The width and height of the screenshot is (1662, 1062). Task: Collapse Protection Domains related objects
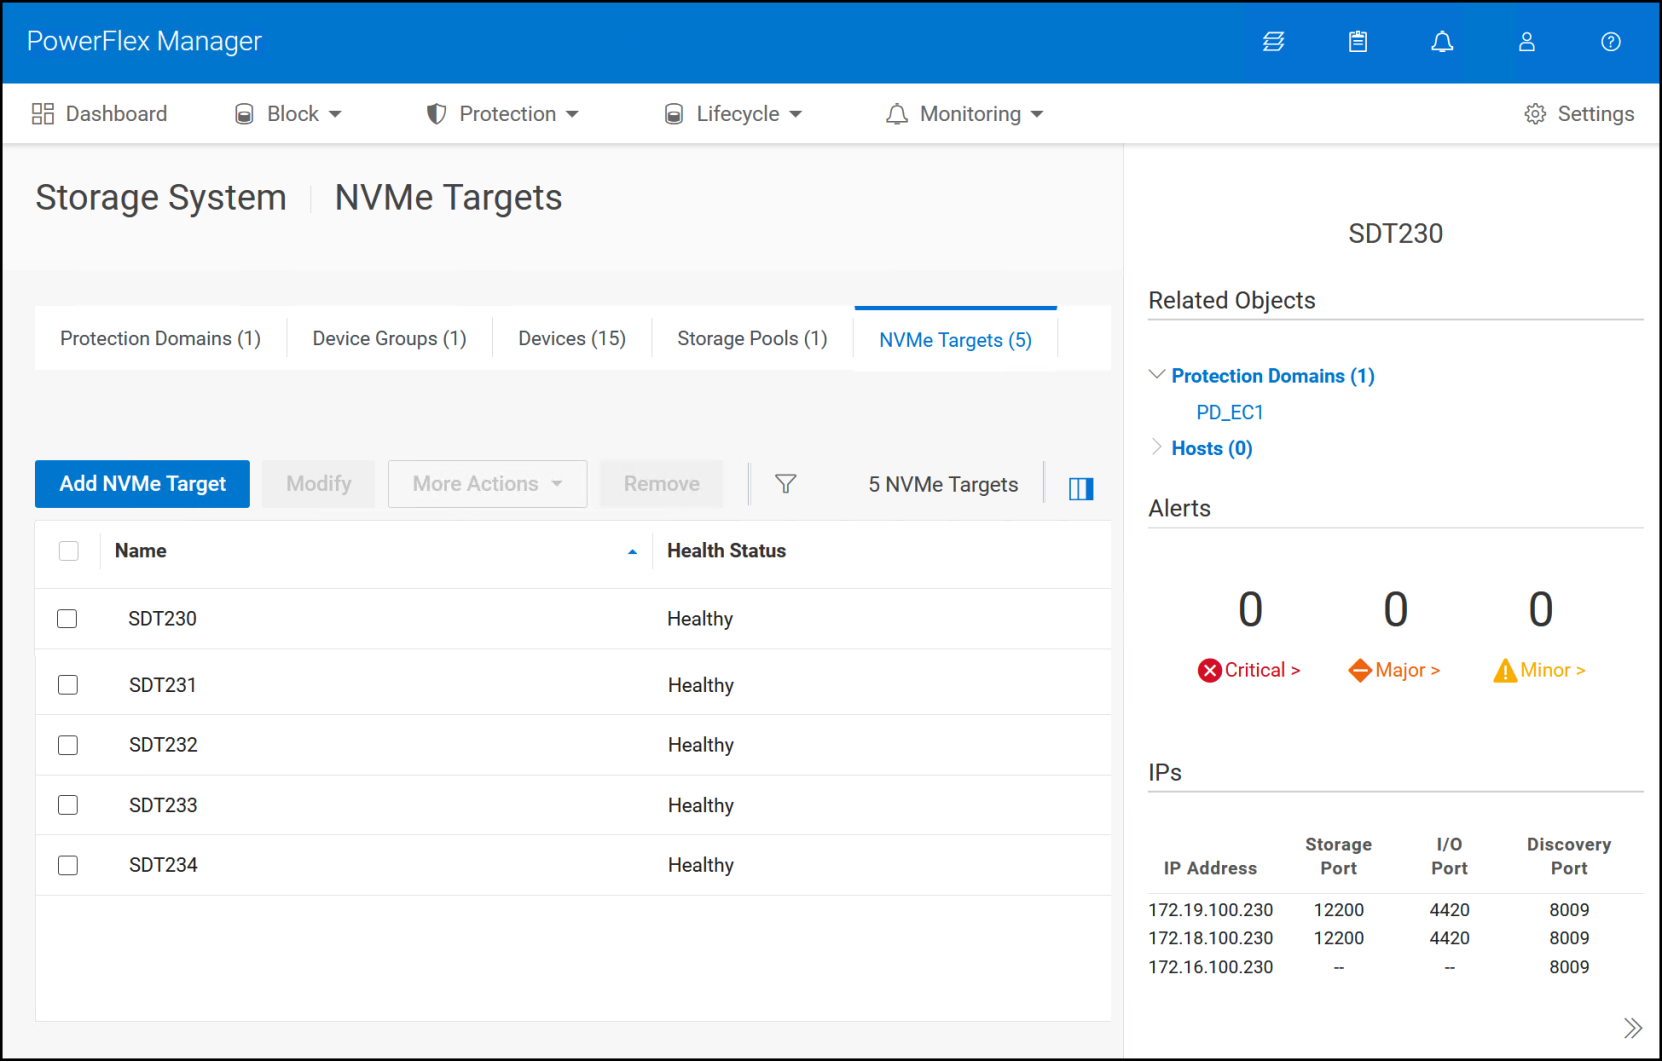pos(1157,375)
